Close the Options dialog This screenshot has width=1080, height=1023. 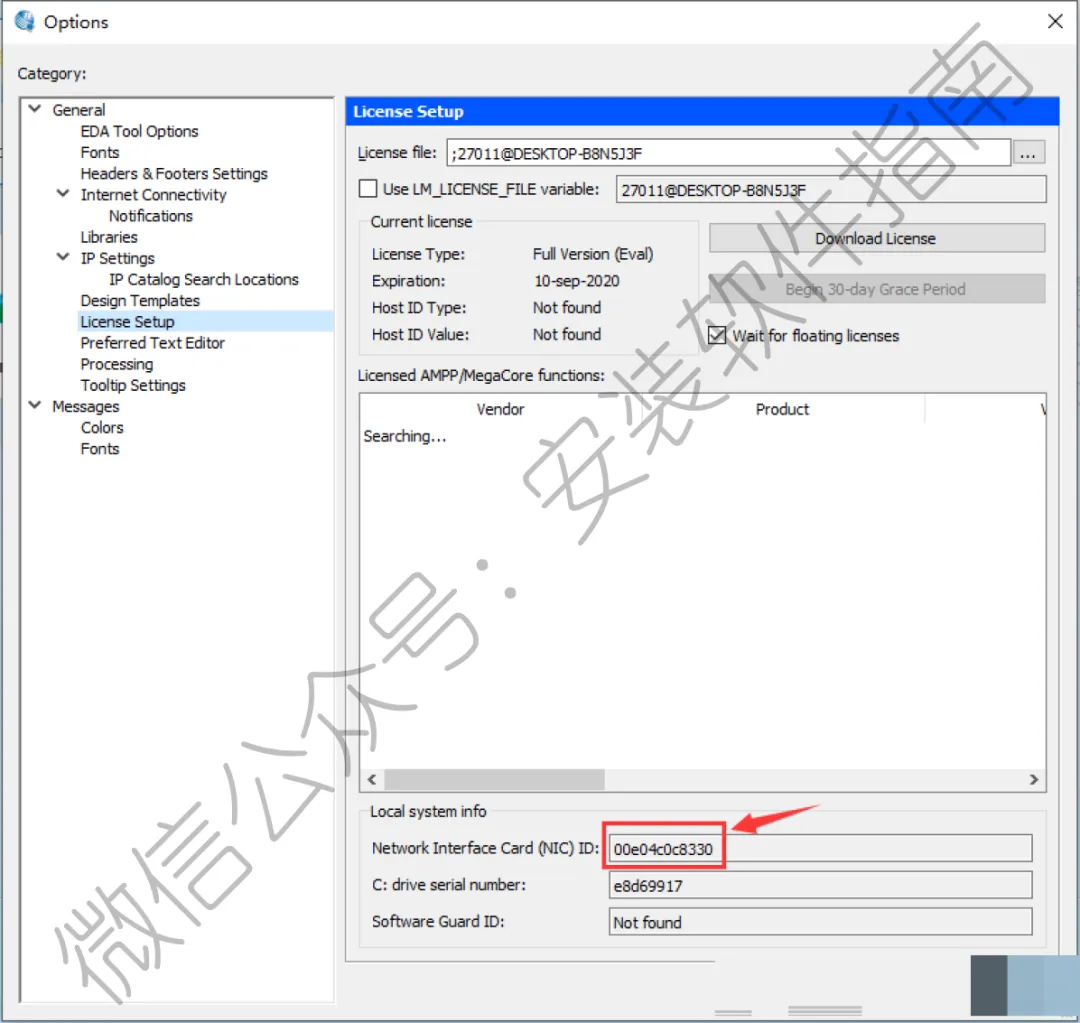click(1055, 21)
